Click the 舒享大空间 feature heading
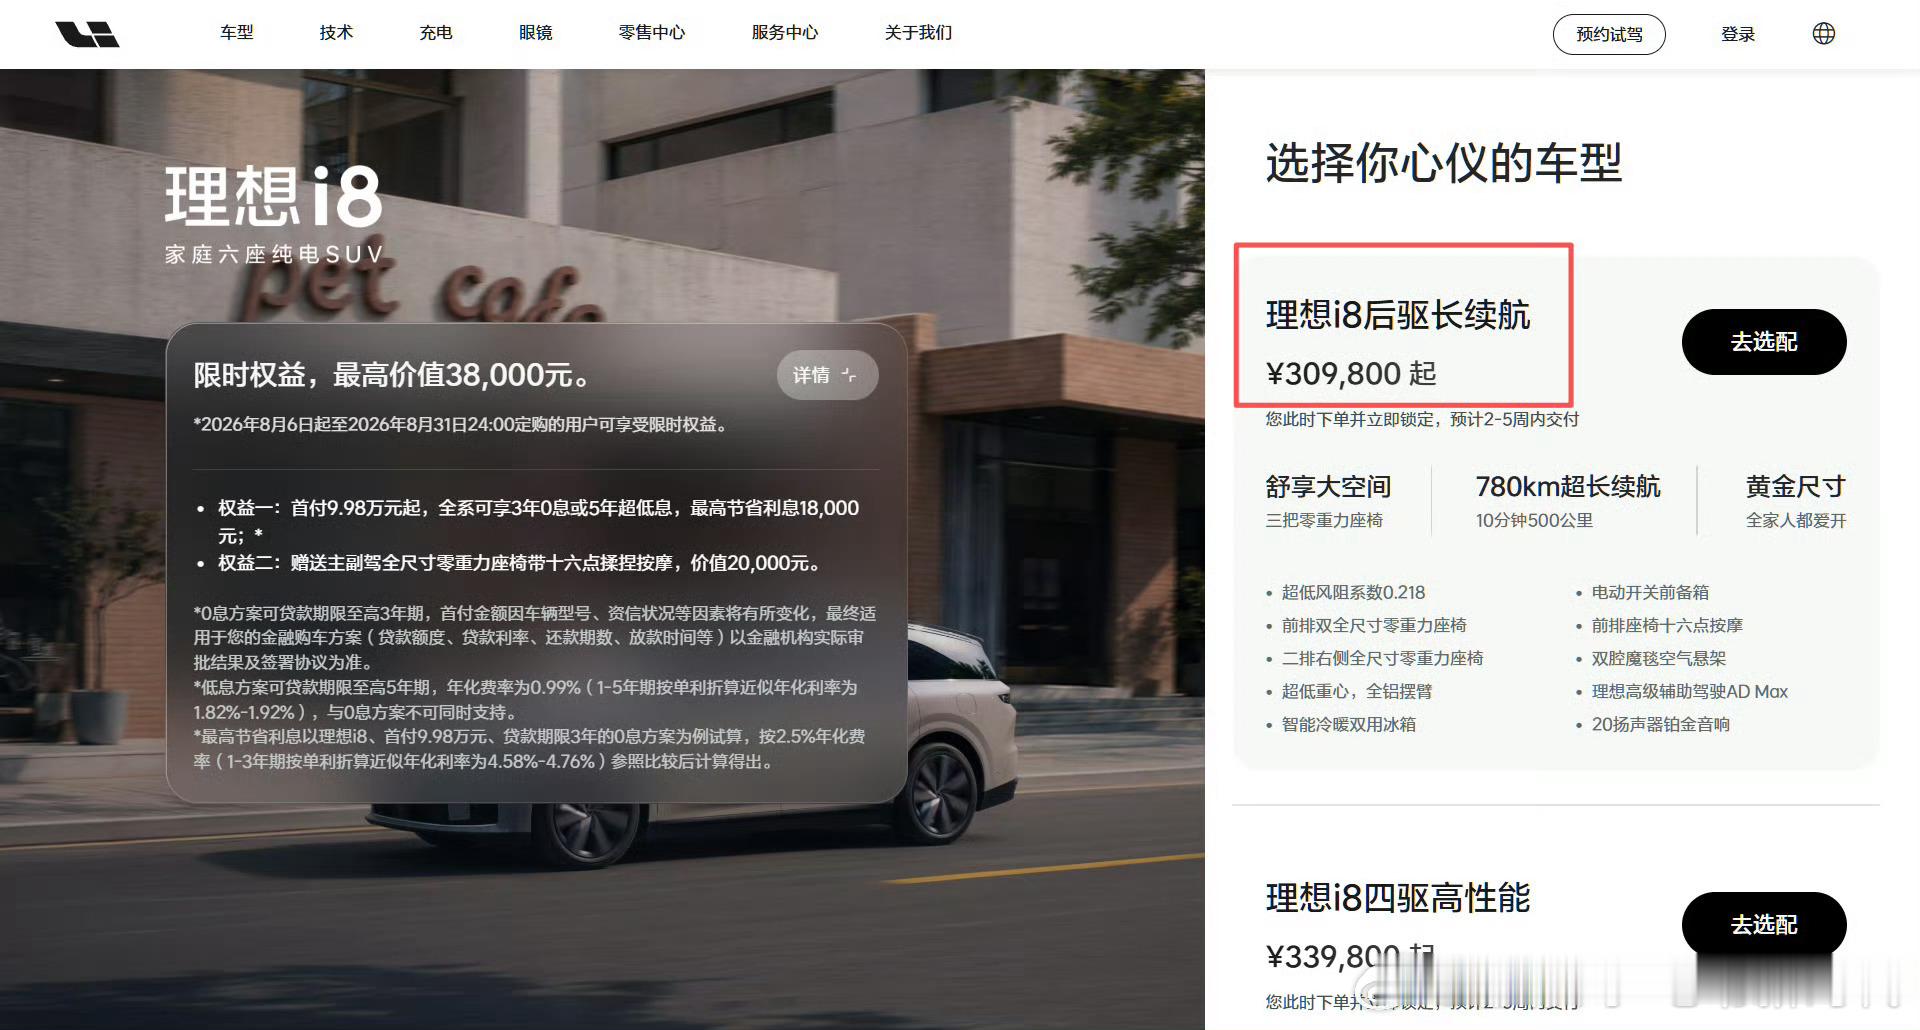Screen dimensions: 1920x1030 pos(1328,487)
